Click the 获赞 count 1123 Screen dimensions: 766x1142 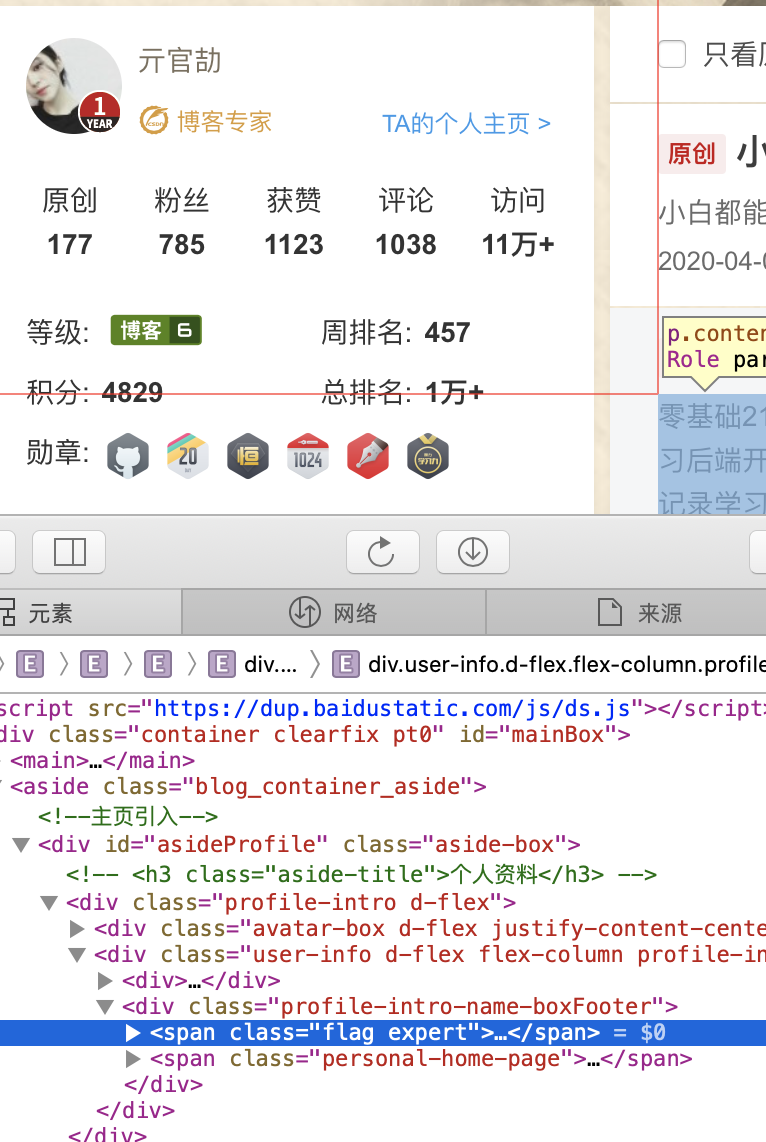point(293,245)
